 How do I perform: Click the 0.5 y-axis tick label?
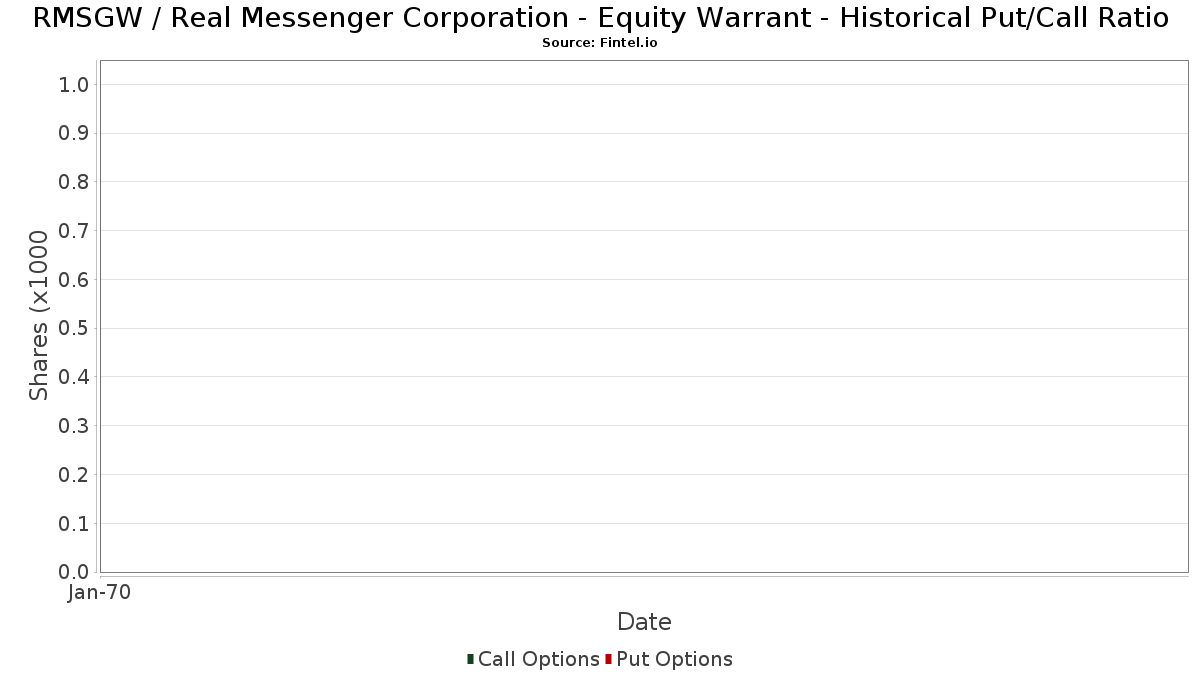[x=75, y=329]
